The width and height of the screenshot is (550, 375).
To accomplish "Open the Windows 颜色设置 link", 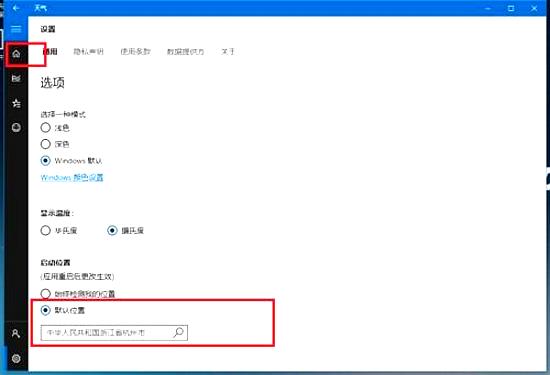I will coord(72,178).
